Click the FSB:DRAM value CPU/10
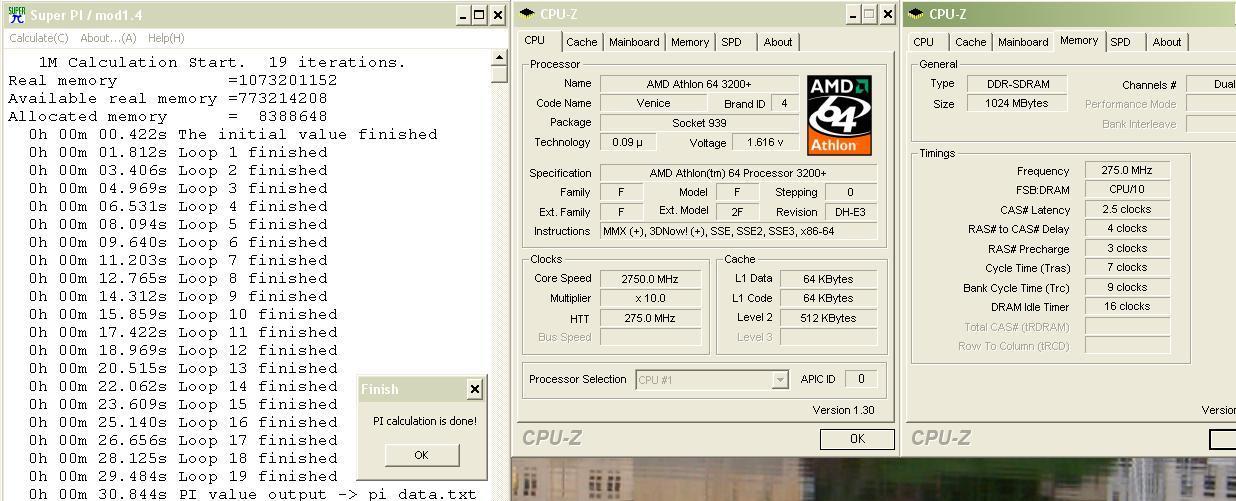Image resolution: width=1236 pixels, height=501 pixels. (1127, 190)
